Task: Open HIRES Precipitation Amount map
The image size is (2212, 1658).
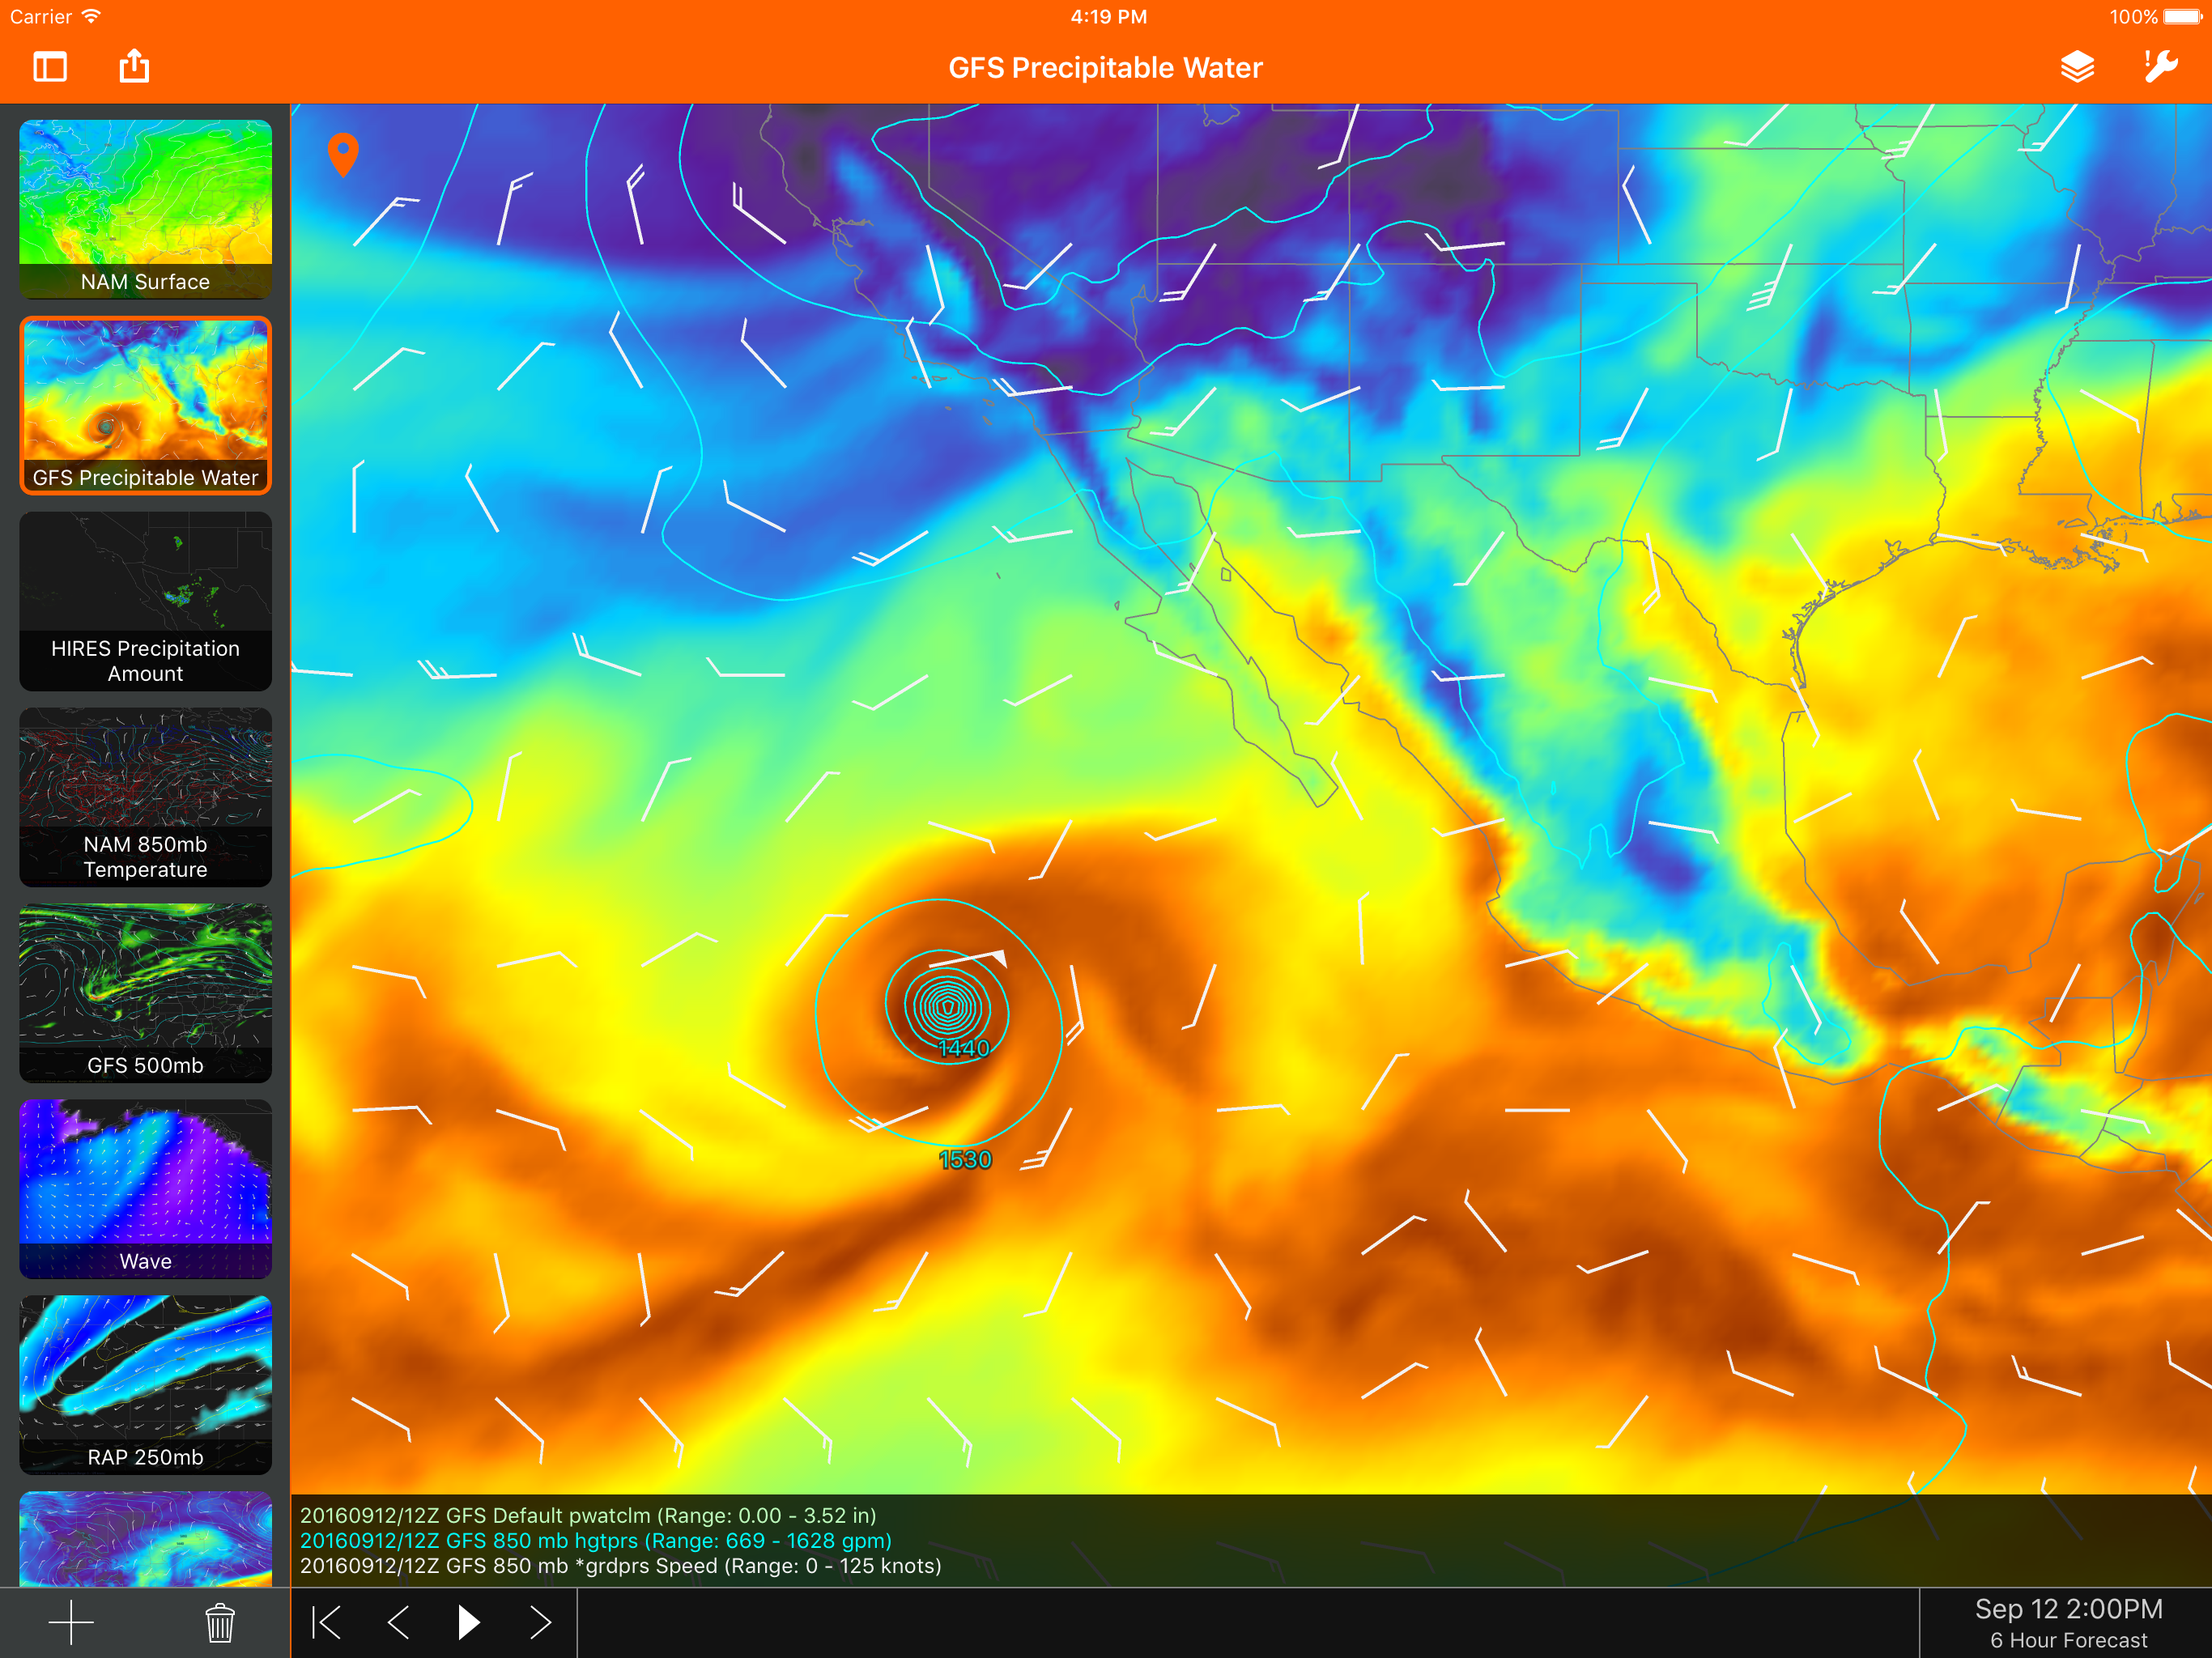Action: tap(145, 601)
